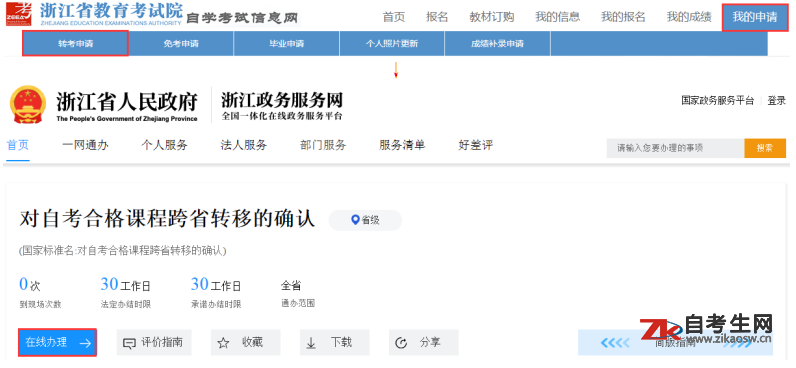Open the 部门服务 tab

(x=323, y=145)
